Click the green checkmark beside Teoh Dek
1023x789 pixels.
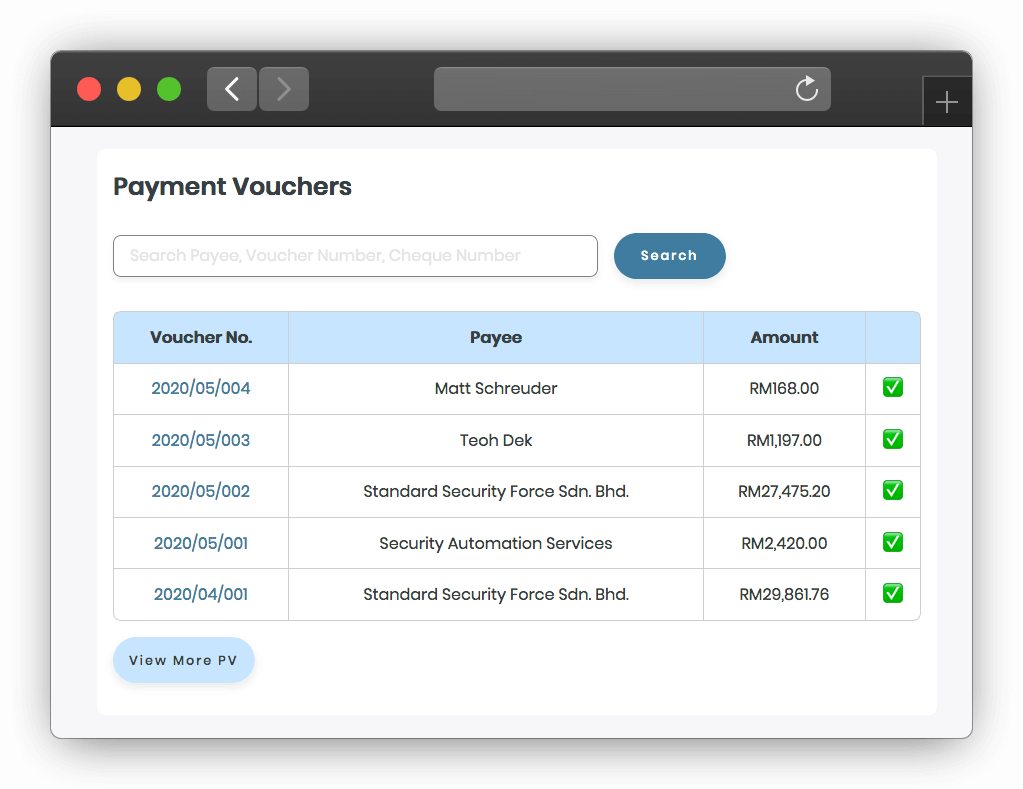coord(892,439)
